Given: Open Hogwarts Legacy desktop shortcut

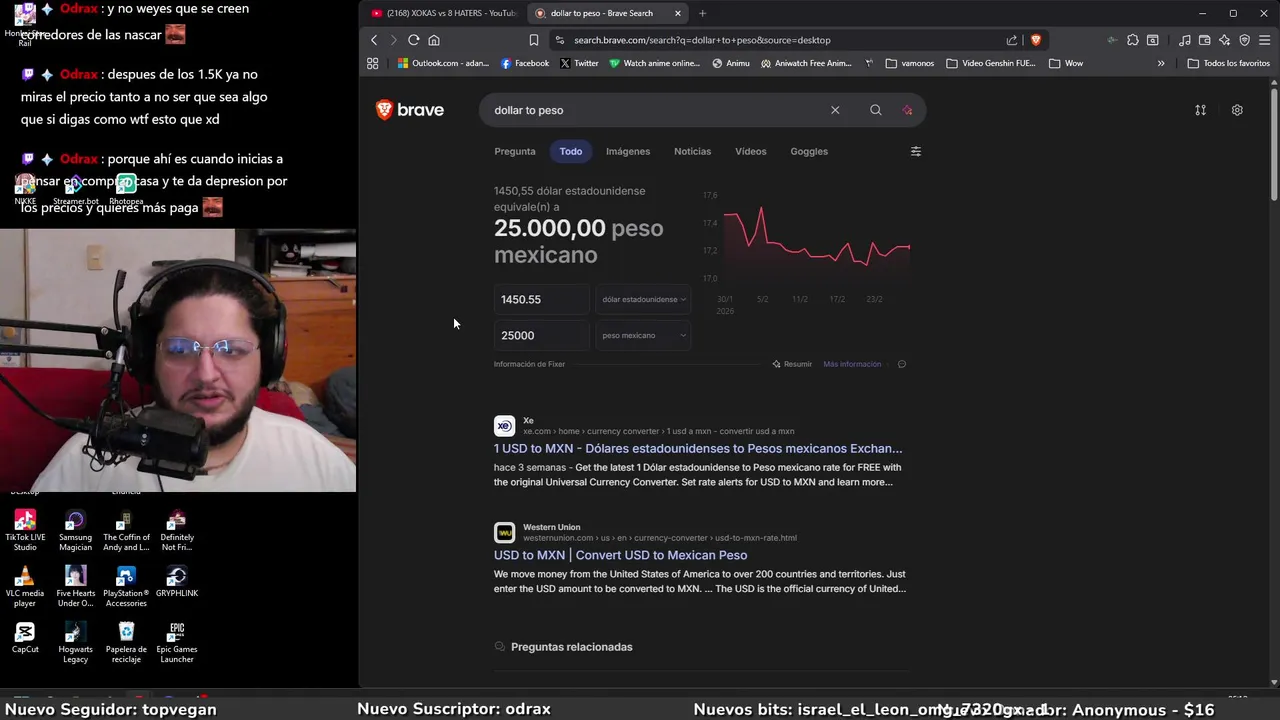Looking at the screenshot, I should [75, 642].
